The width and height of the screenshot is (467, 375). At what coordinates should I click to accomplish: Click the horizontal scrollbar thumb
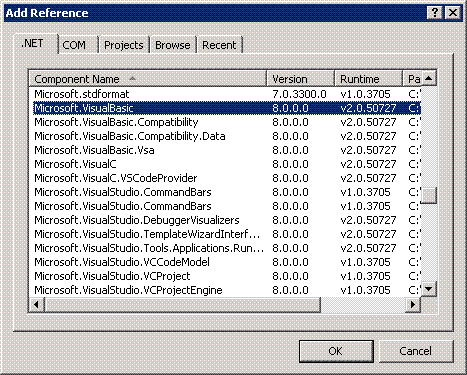point(182,304)
